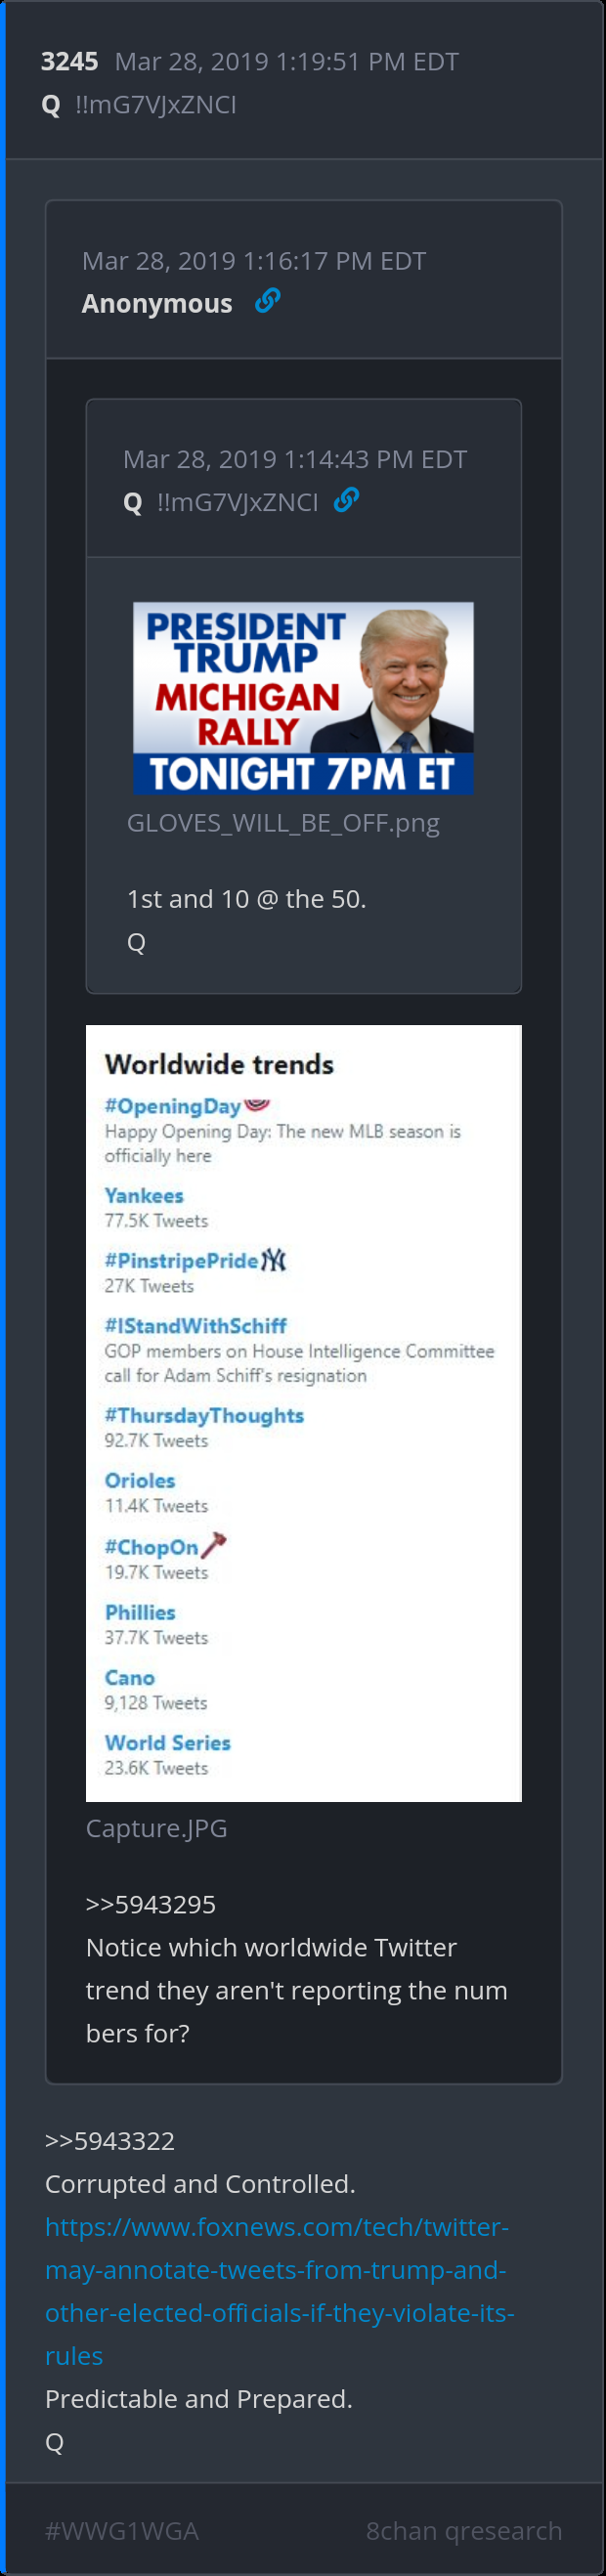Click the Capture.JPG file name
Image resolution: width=606 pixels, height=2576 pixels.
[157, 1828]
